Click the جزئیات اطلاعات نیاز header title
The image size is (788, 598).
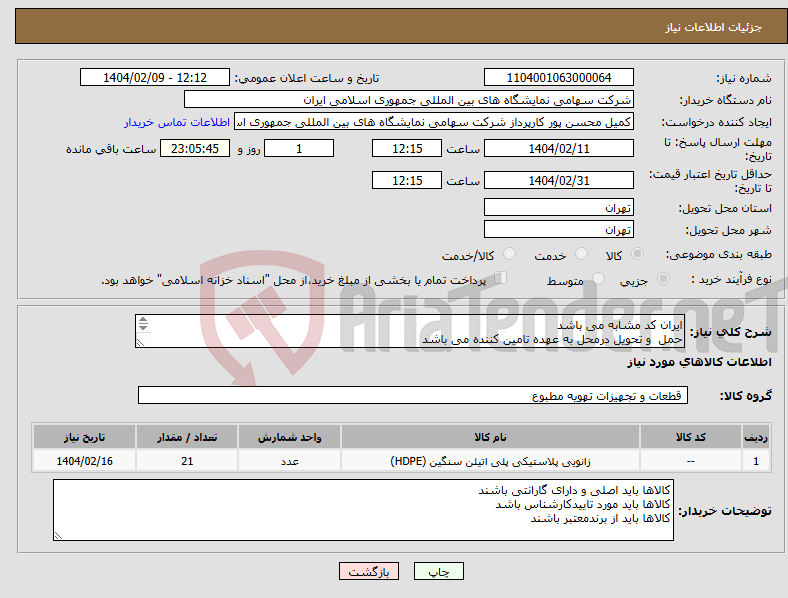coord(714,27)
